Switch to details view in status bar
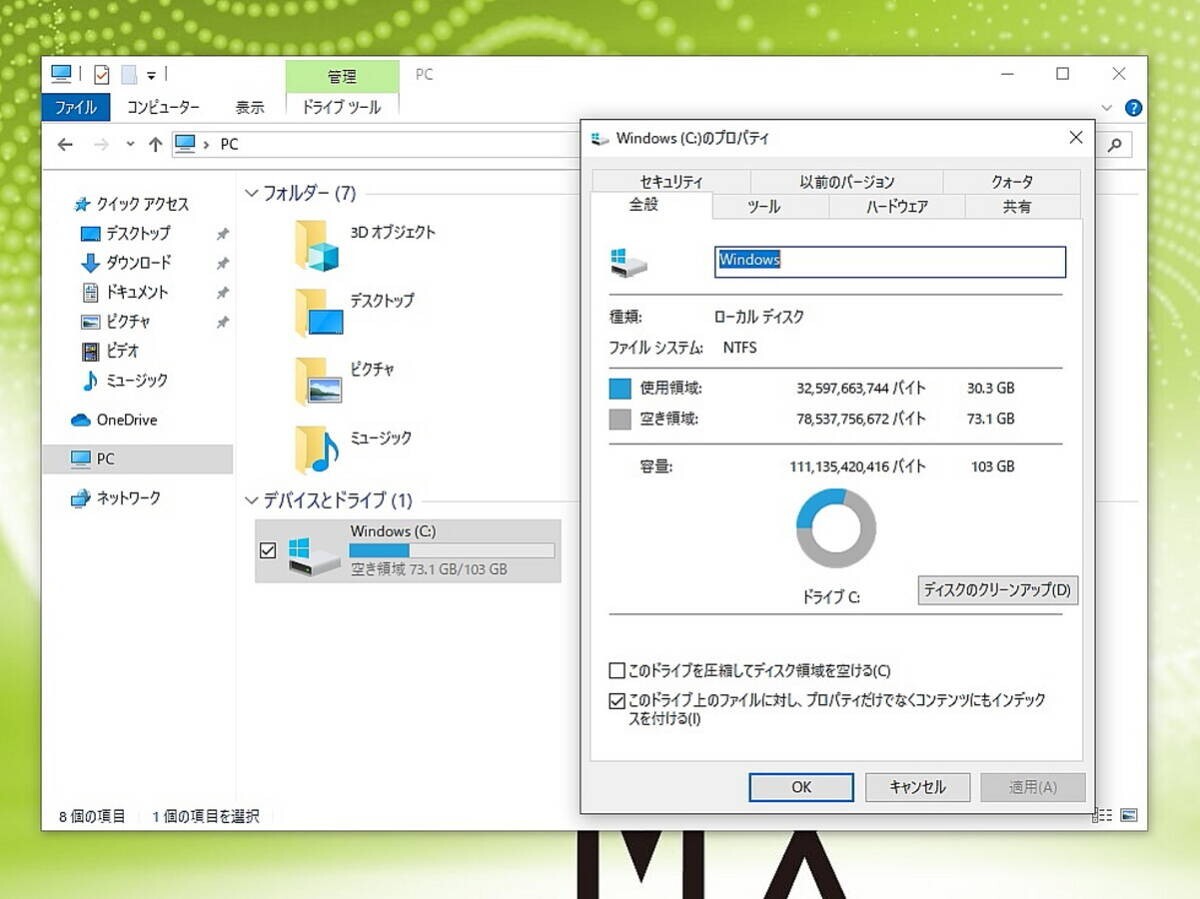 tap(1103, 815)
